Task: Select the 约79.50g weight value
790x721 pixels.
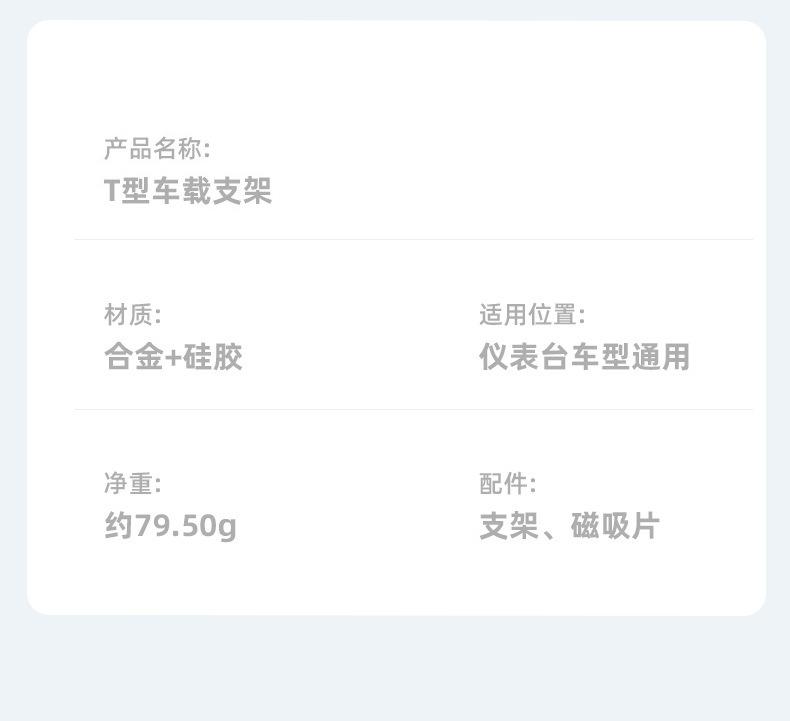Action: click(x=170, y=526)
